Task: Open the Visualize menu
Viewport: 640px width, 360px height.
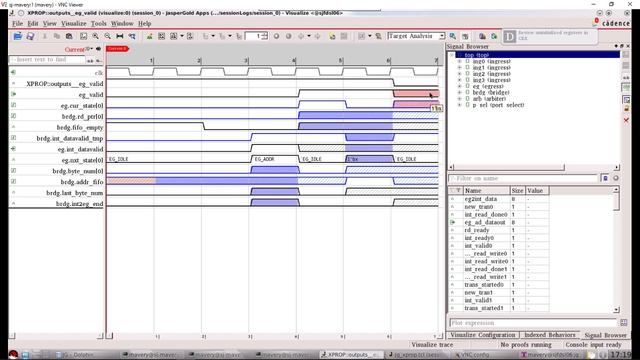Action: pyautogui.click(x=74, y=24)
